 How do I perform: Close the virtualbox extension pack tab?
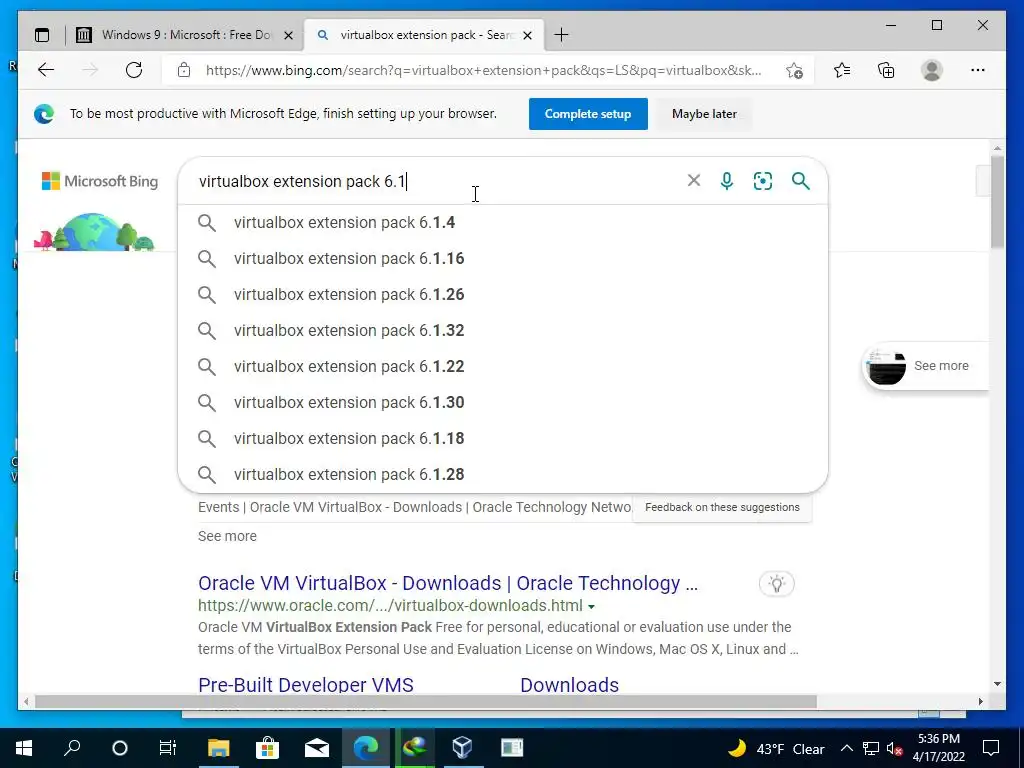(x=528, y=35)
